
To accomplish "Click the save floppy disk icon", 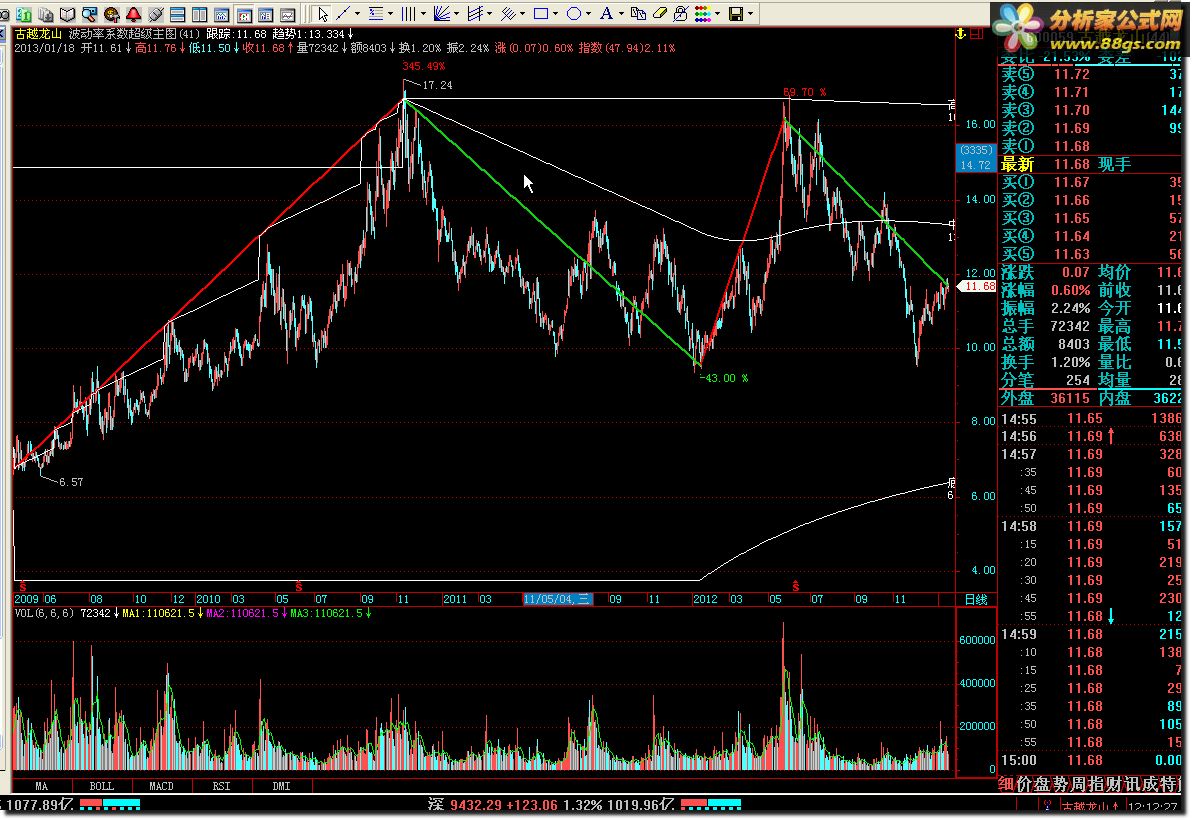I will click(x=736, y=14).
